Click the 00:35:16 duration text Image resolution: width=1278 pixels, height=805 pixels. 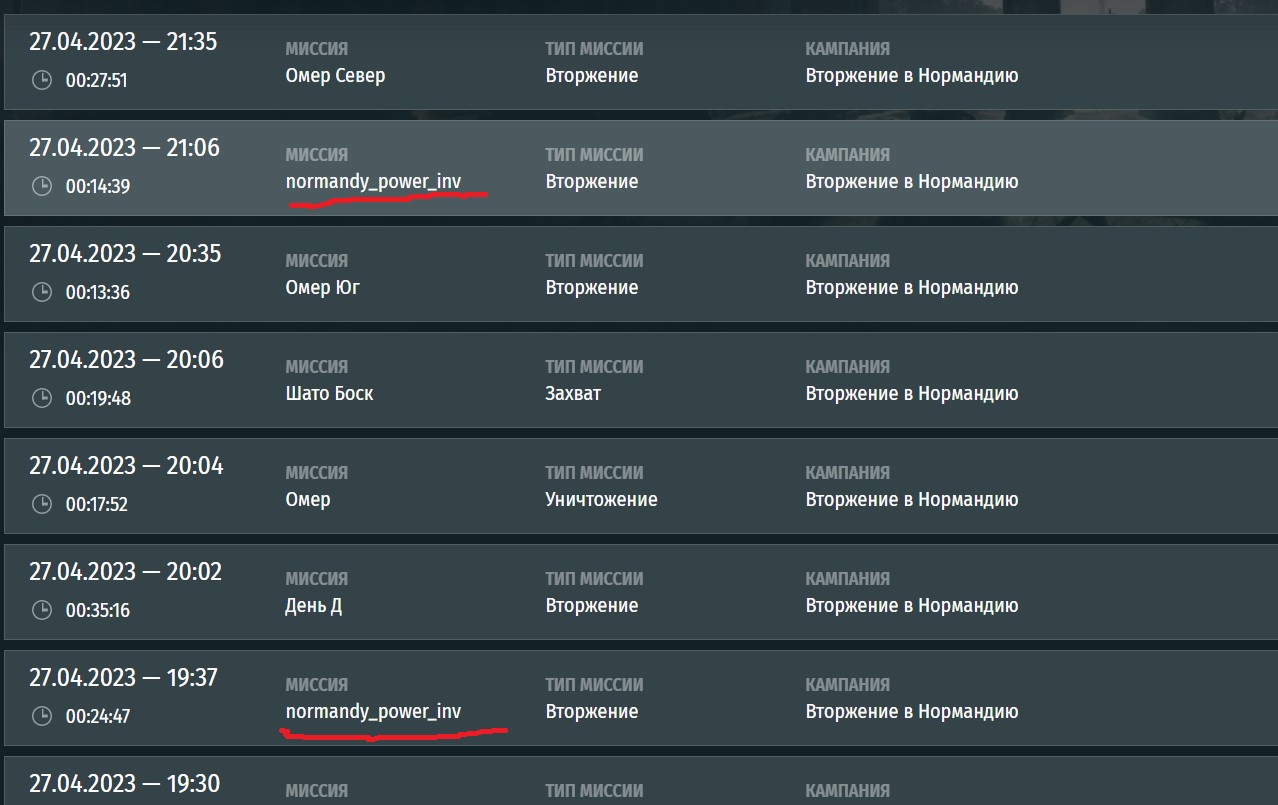[x=97, y=610]
